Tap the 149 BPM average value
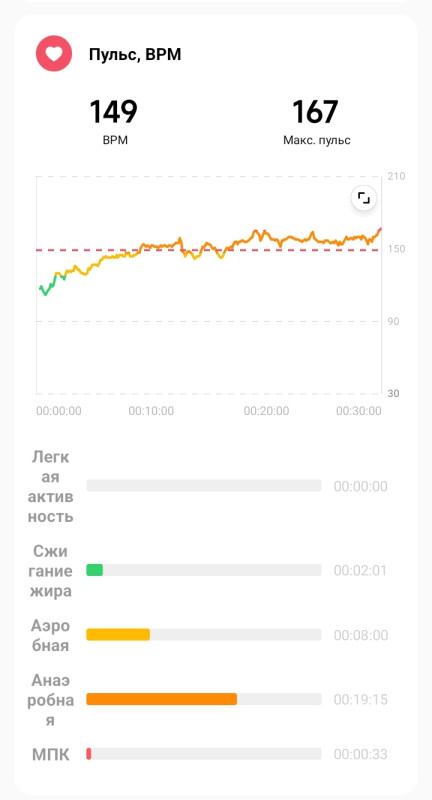Viewport: 432px width, 800px height. point(114,112)
